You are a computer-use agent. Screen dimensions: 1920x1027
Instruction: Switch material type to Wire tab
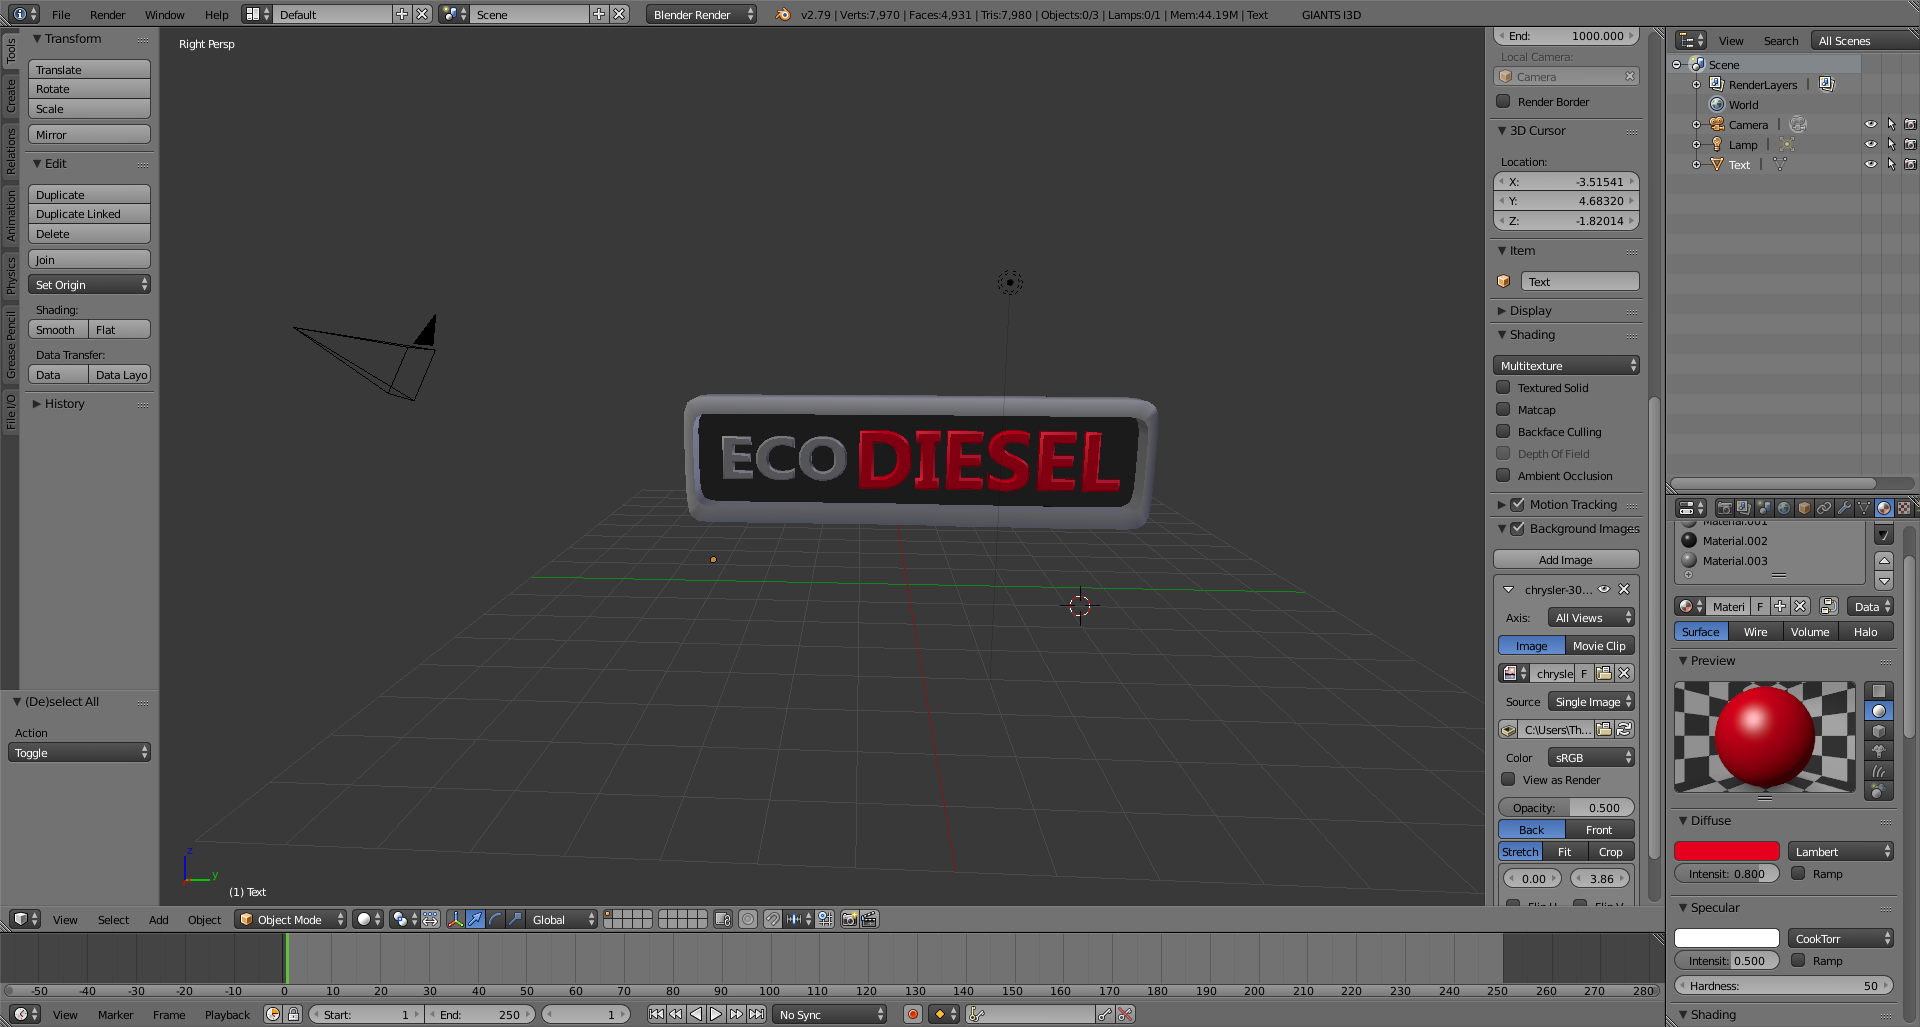(x=1755, y=632)
